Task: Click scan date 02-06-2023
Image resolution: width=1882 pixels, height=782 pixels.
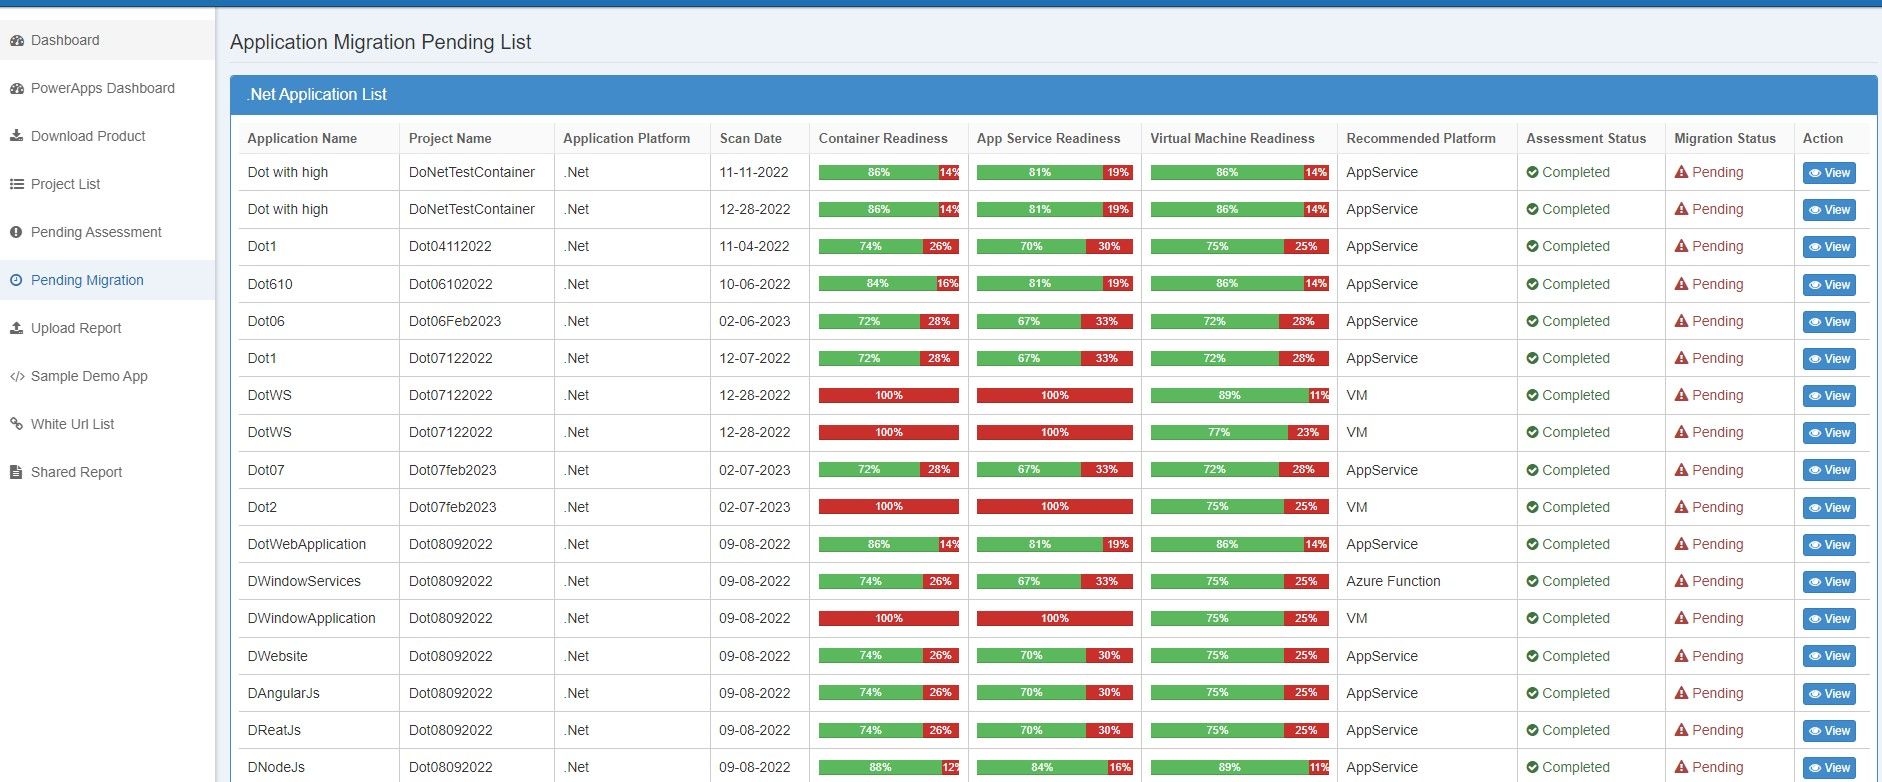Action: coord(755,321)
